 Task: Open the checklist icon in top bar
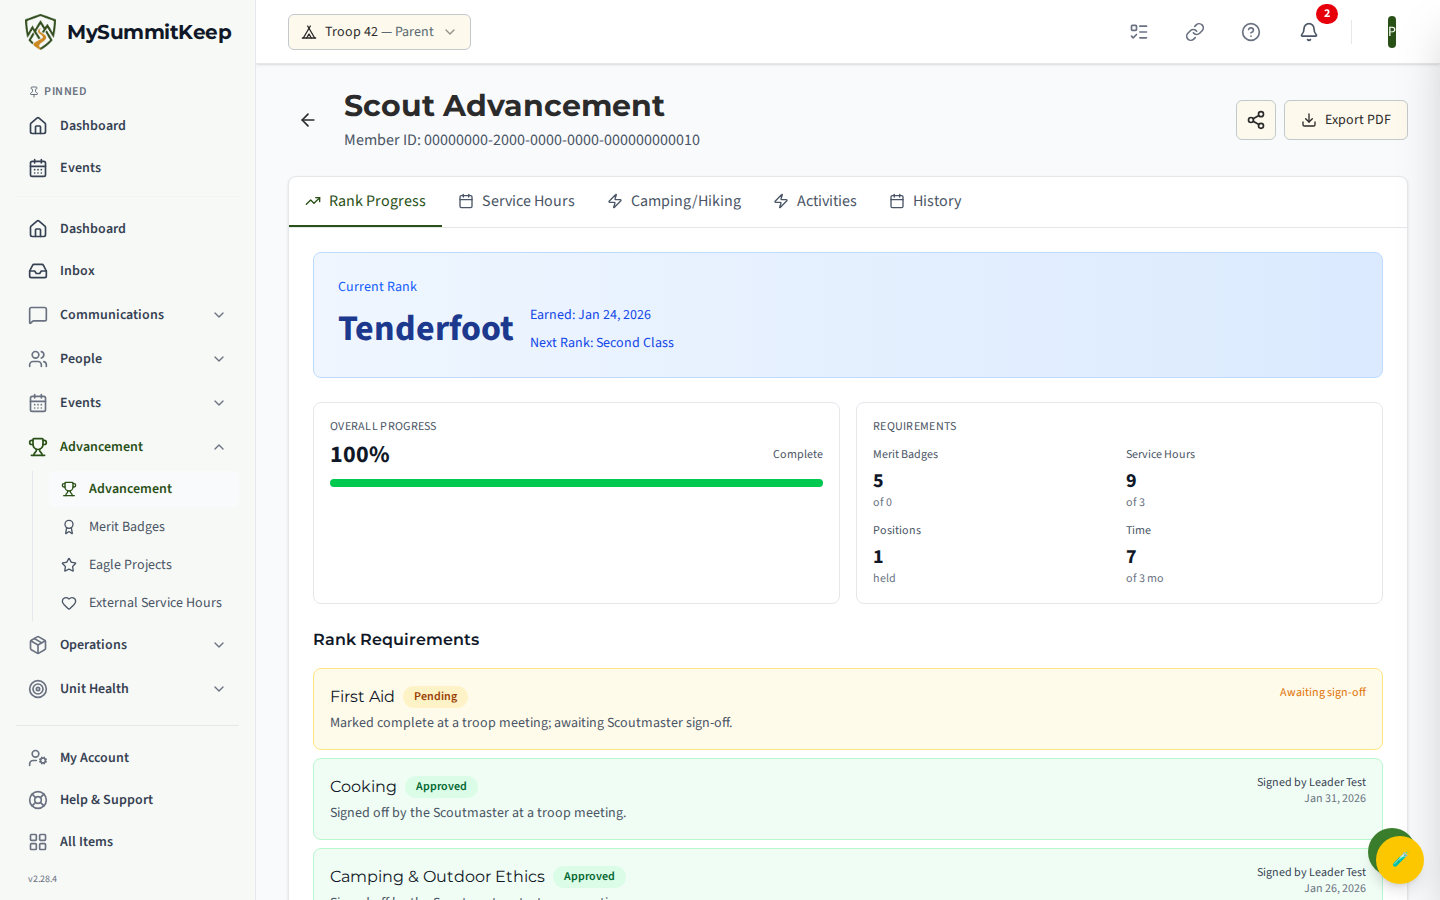pyautogui.click(x=1139, y=32)
